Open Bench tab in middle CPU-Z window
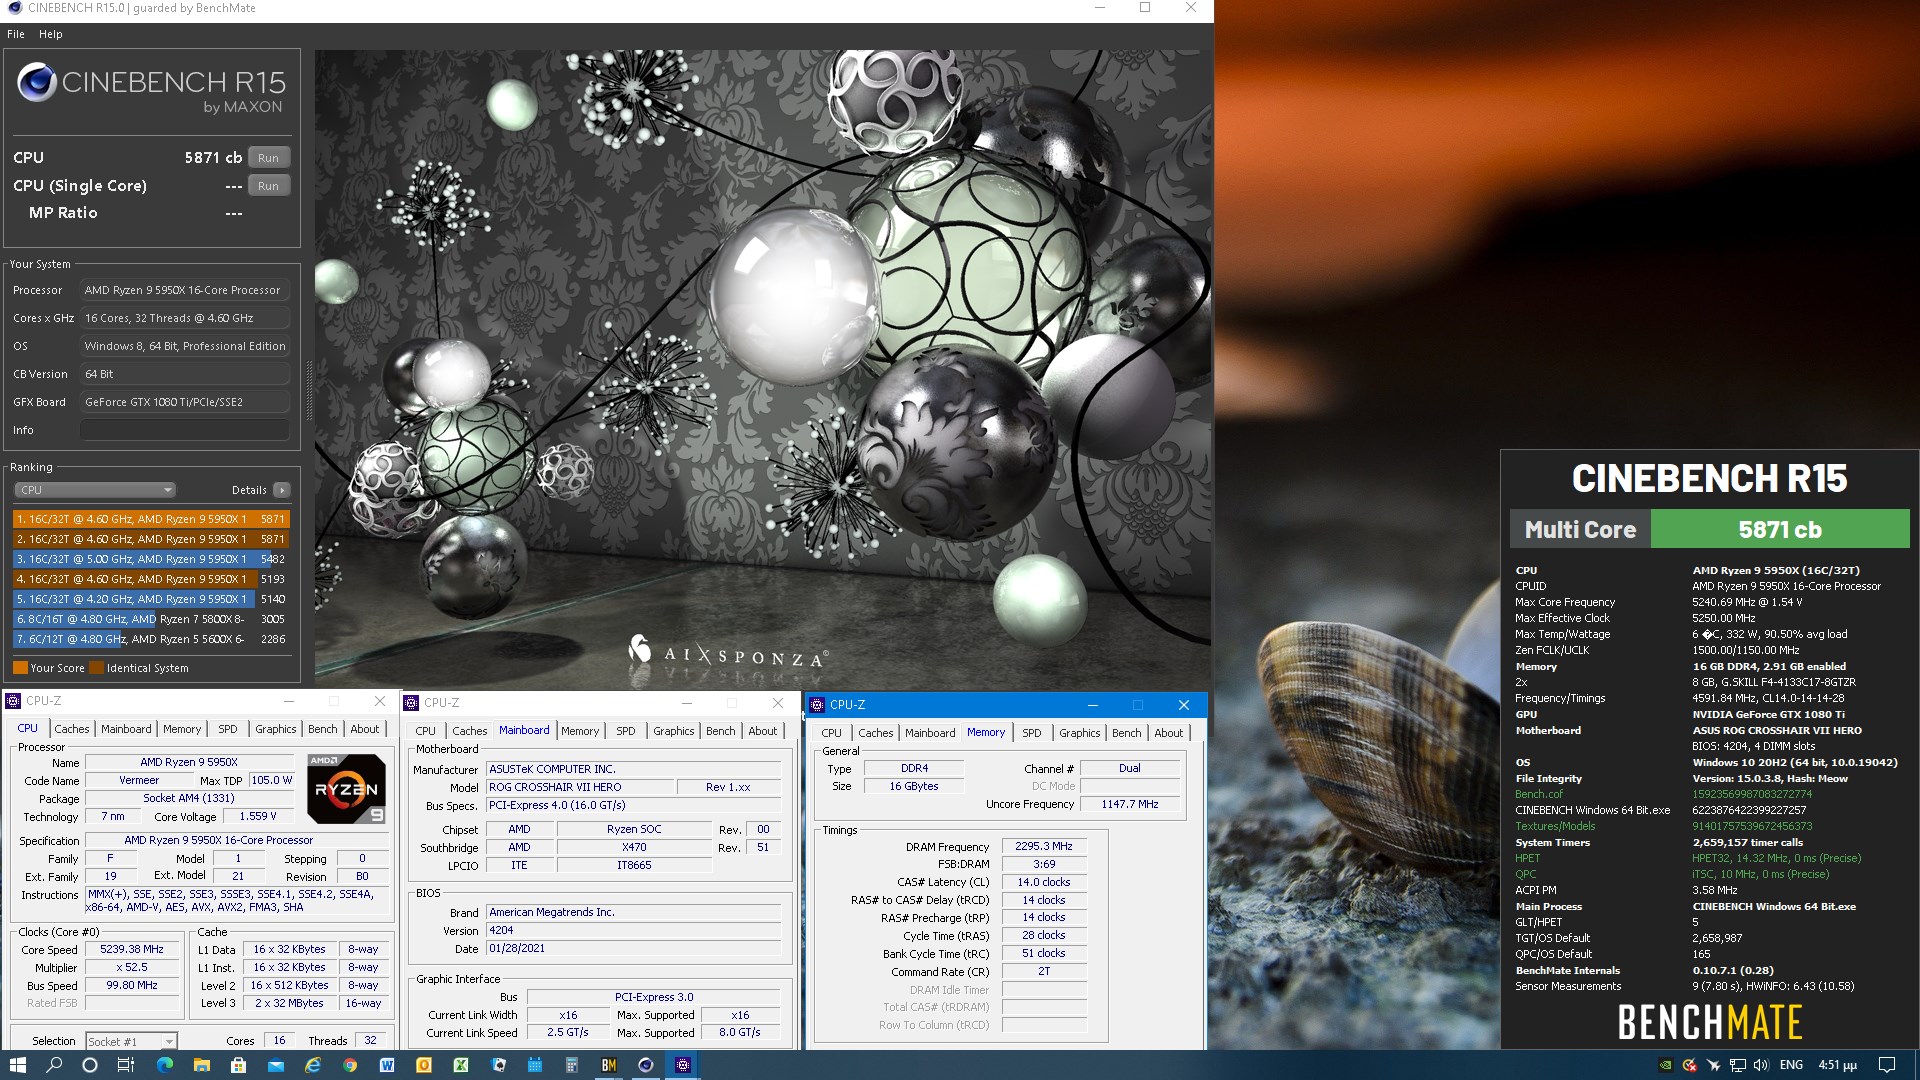This screenshot has width=1920, height=1080. 721,731
